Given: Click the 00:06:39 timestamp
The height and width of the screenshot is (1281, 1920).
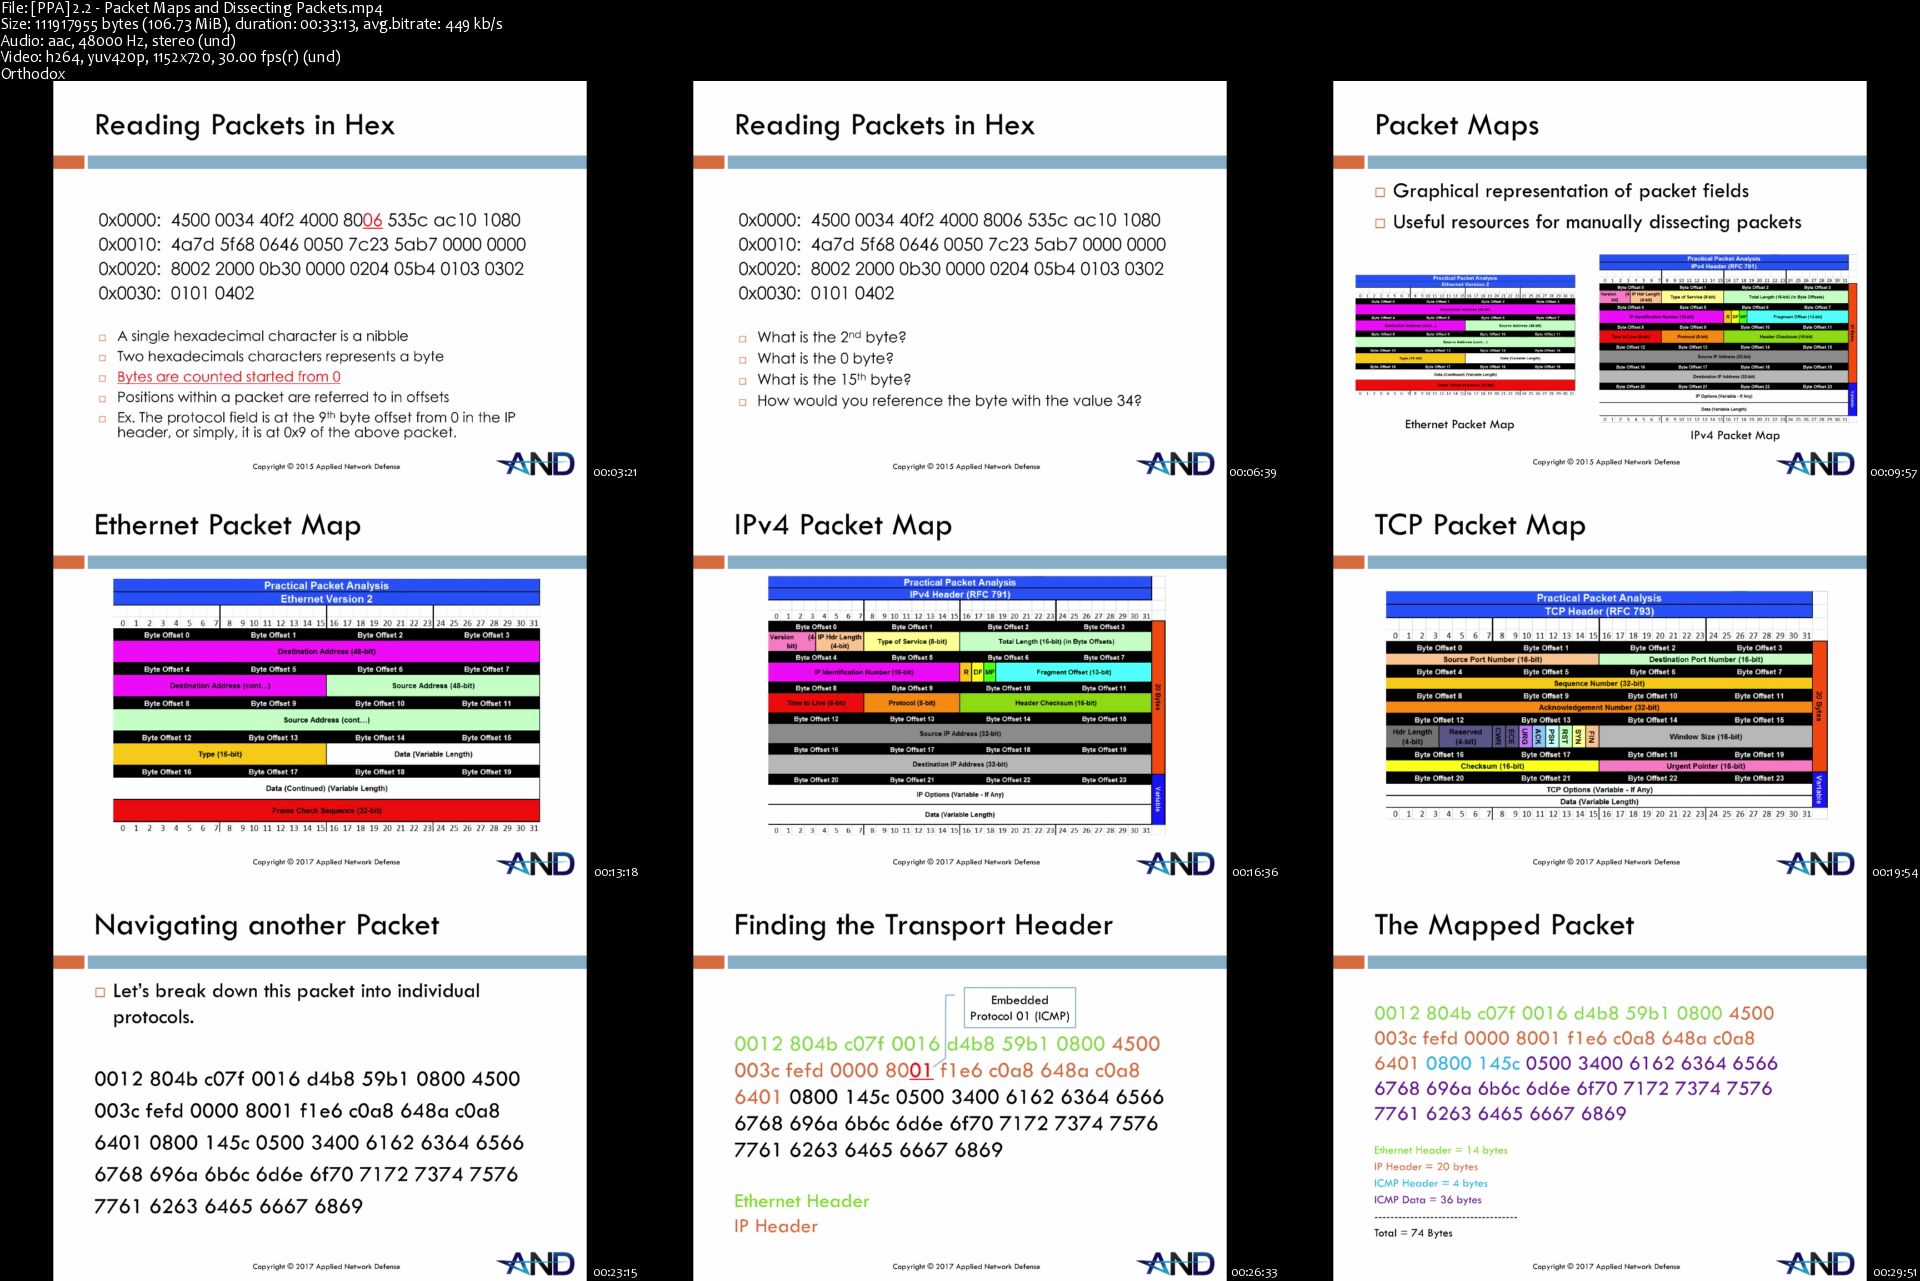Looking at the screenshot, I should [x=1253, y=472].
